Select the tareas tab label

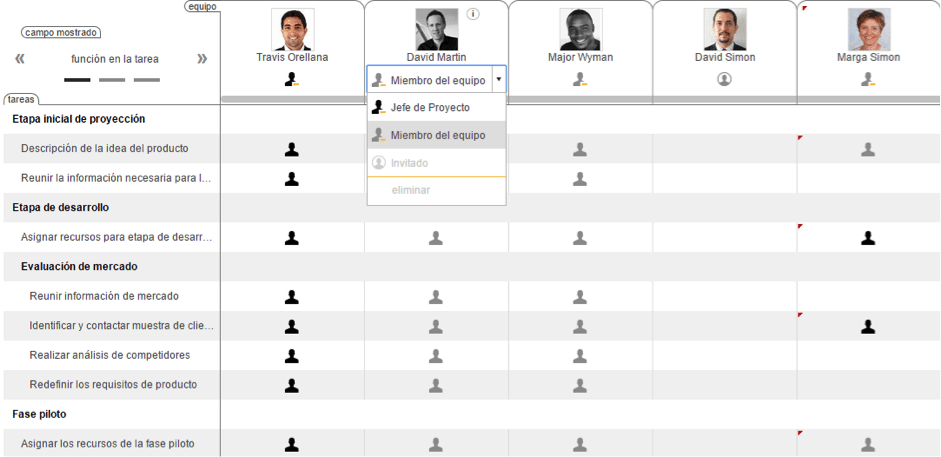click(21, 99)
